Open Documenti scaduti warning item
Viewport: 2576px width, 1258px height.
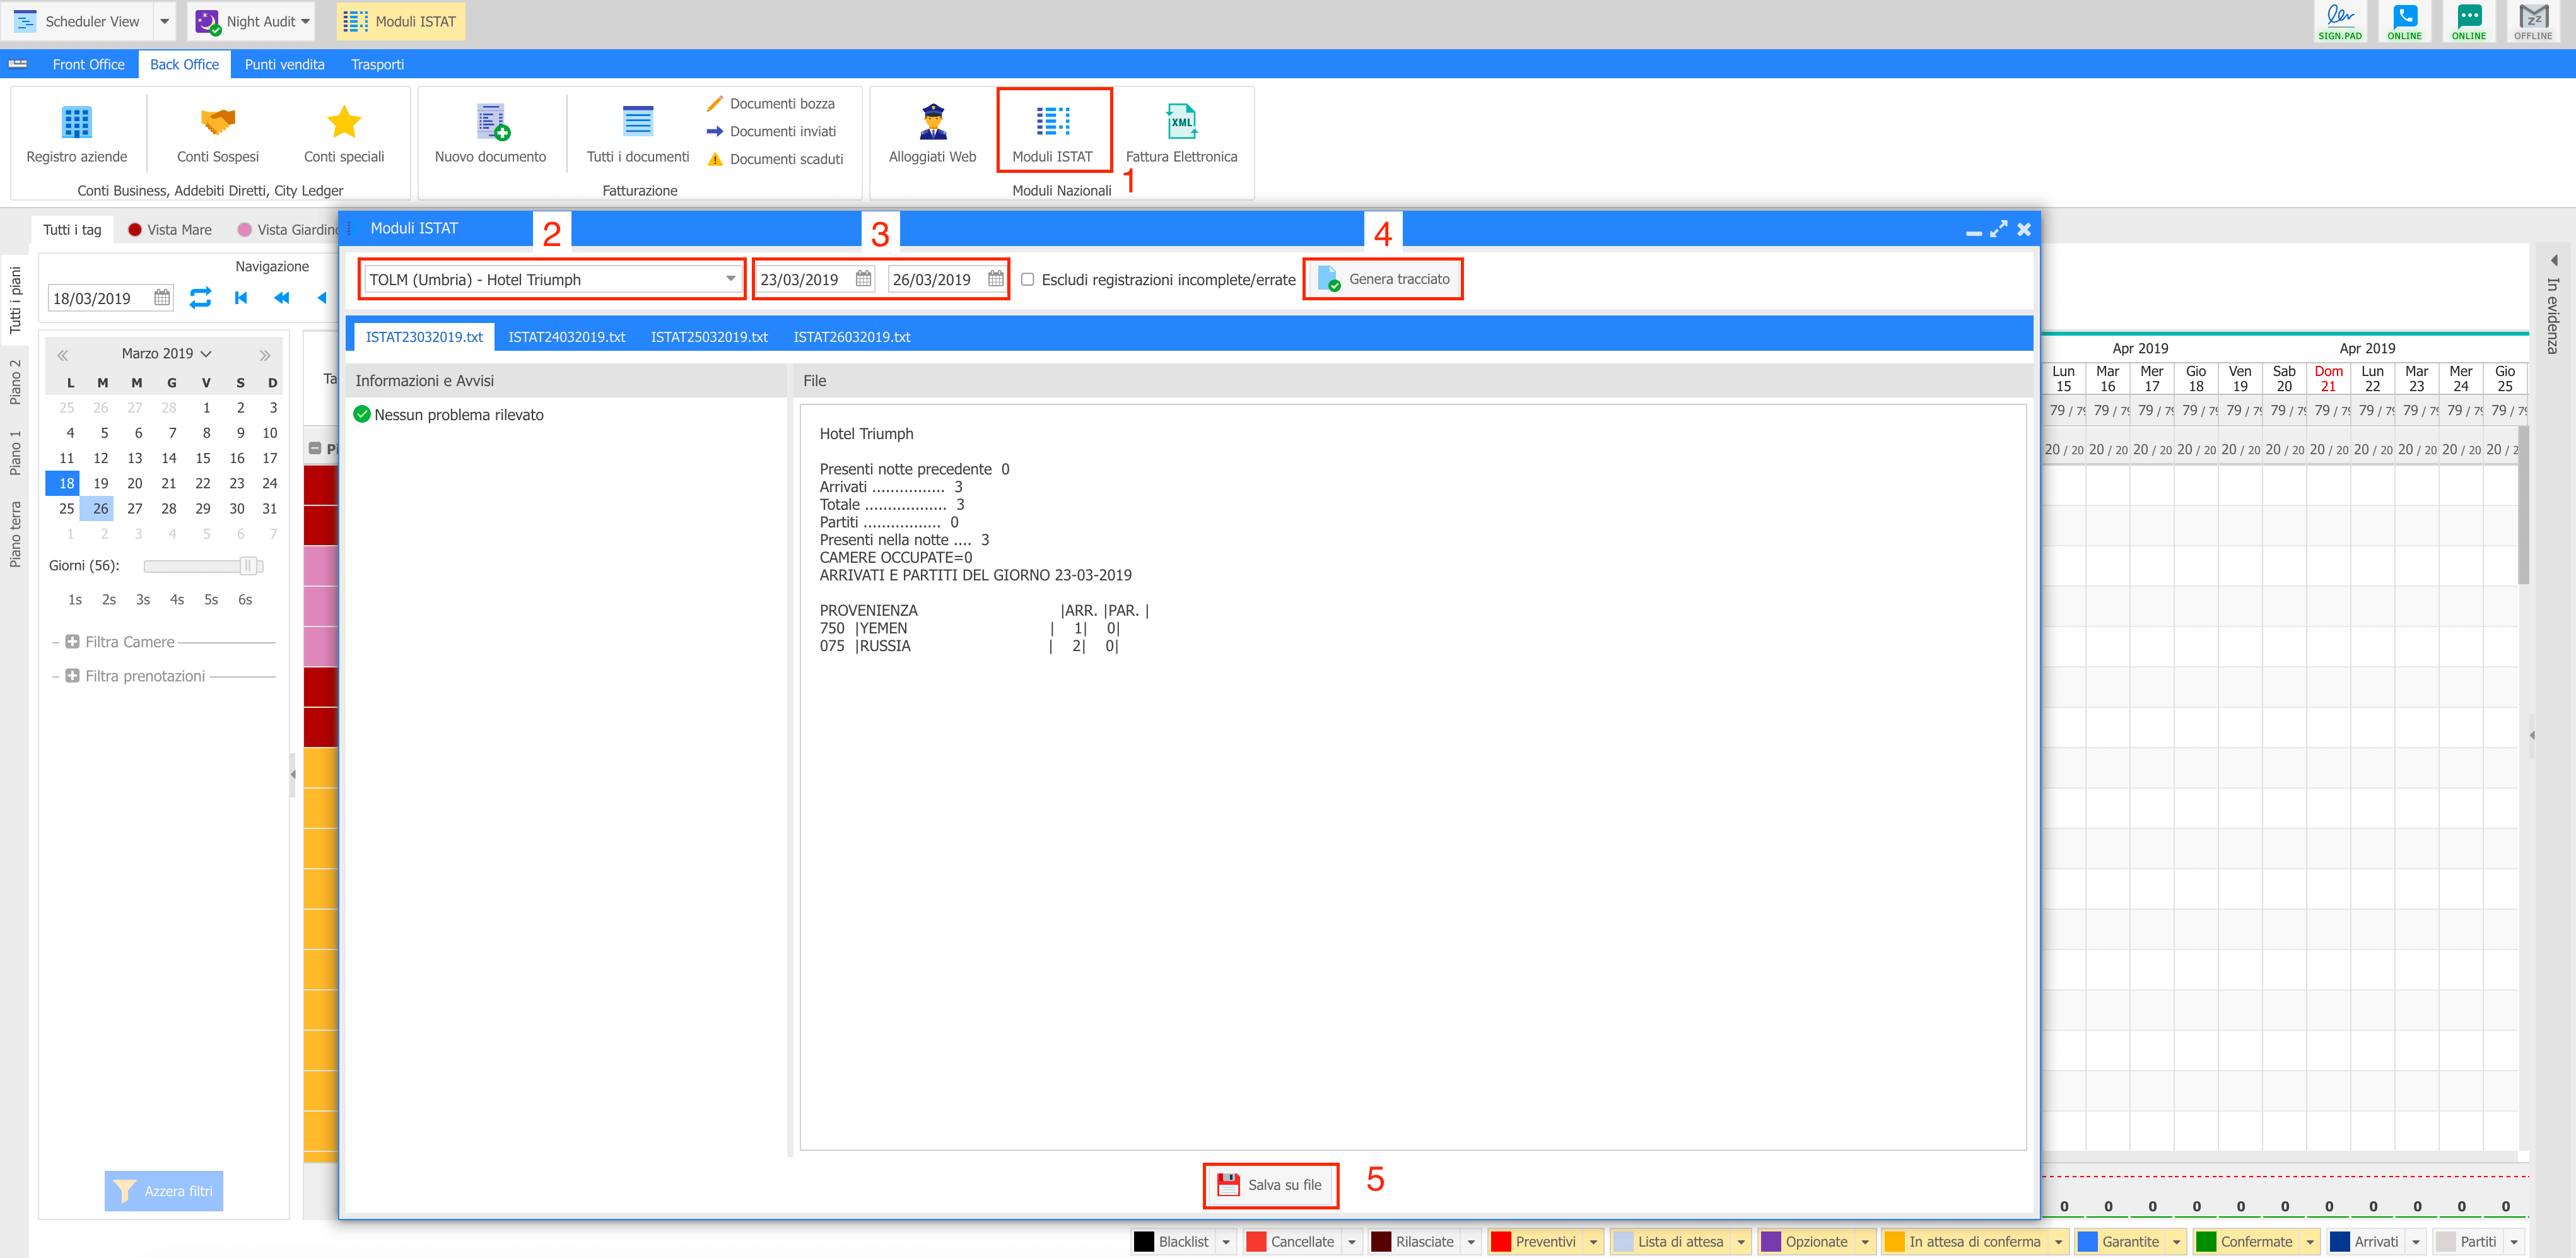[775, 159]
